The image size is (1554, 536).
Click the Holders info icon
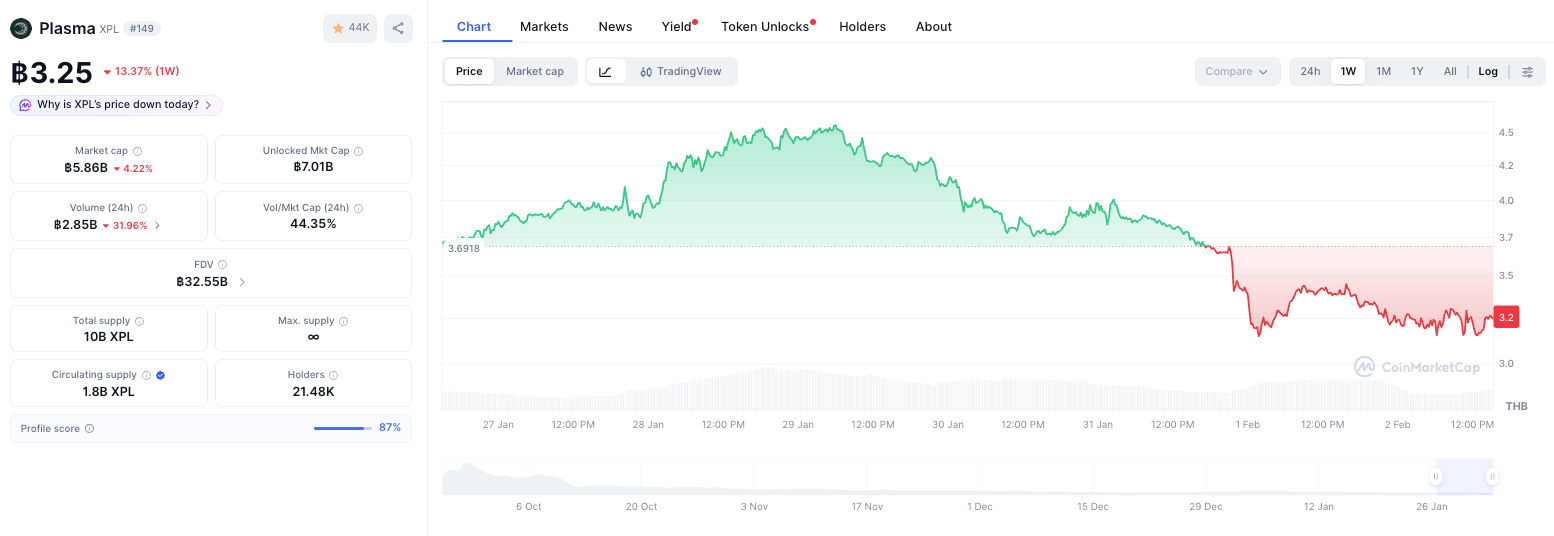coord(333,375)
